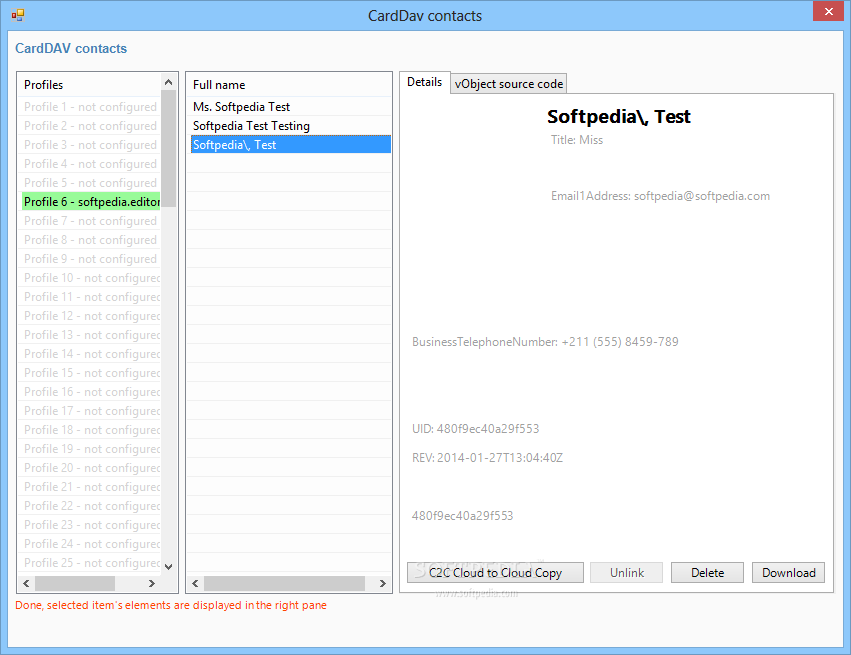Image resolution: width=851 pixels, height=655 pixels.
Task: Select Profile 12 - not configured
Action: 91,316
